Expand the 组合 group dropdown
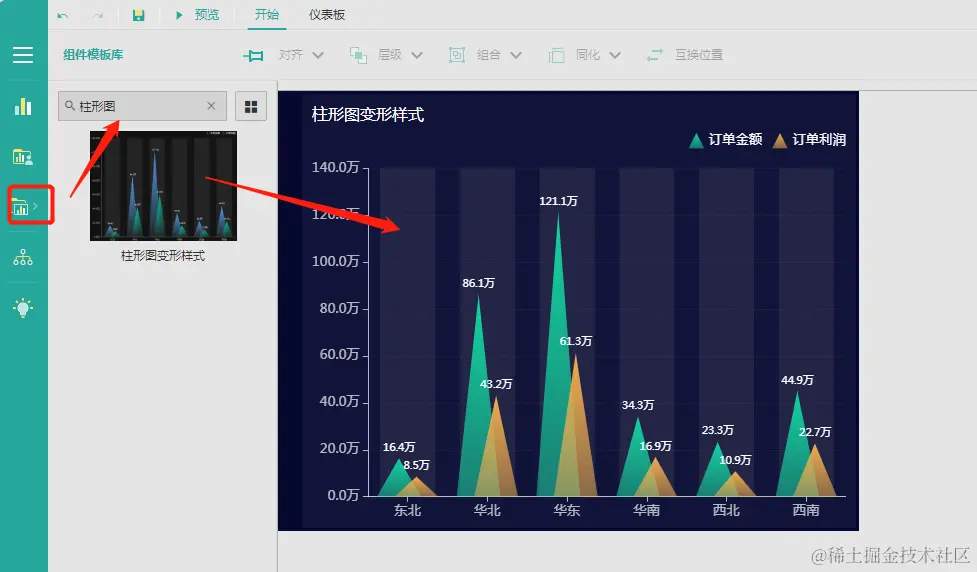 516,55
